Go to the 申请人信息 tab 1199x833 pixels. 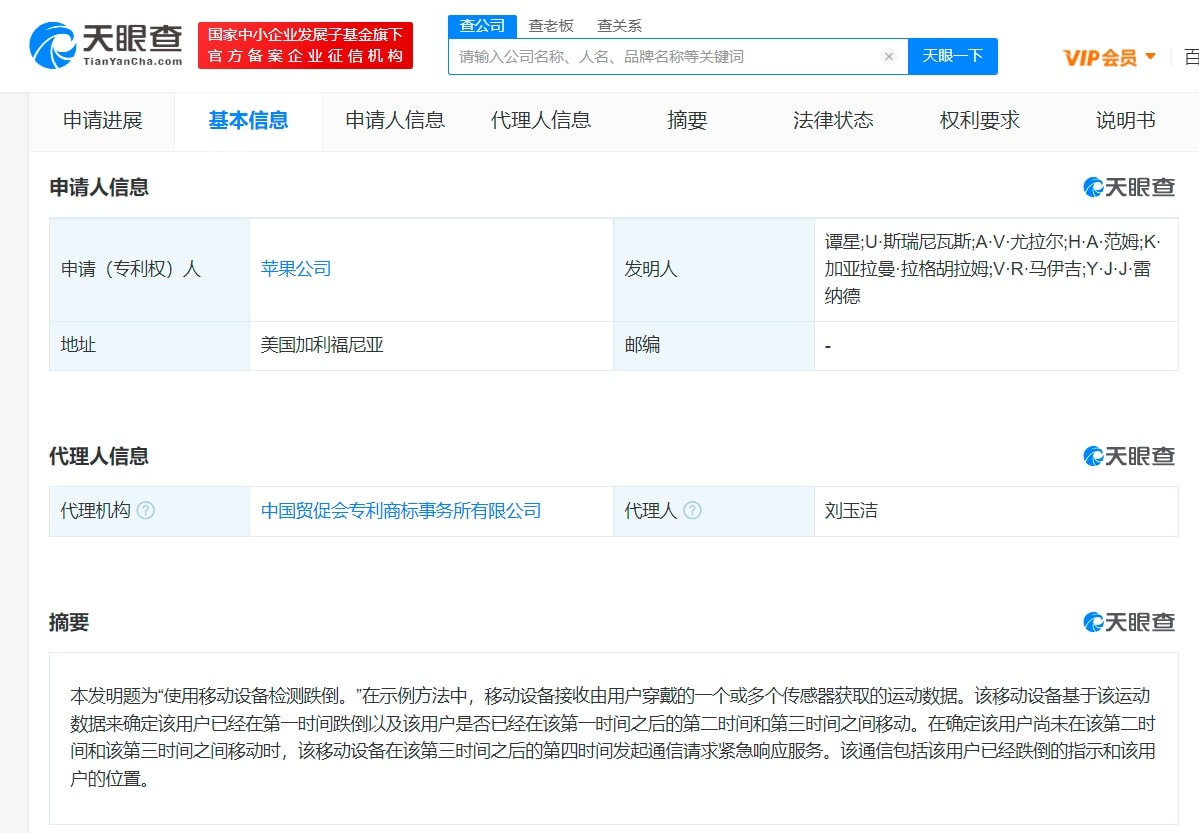tap(395, 121)
